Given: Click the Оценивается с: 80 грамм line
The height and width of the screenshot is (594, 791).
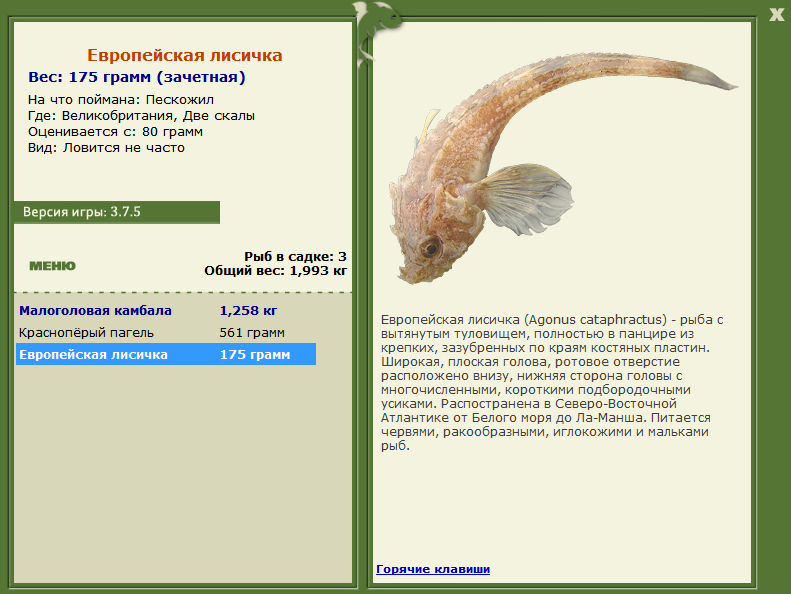Looking at the screenshot, I should point(116,132).
